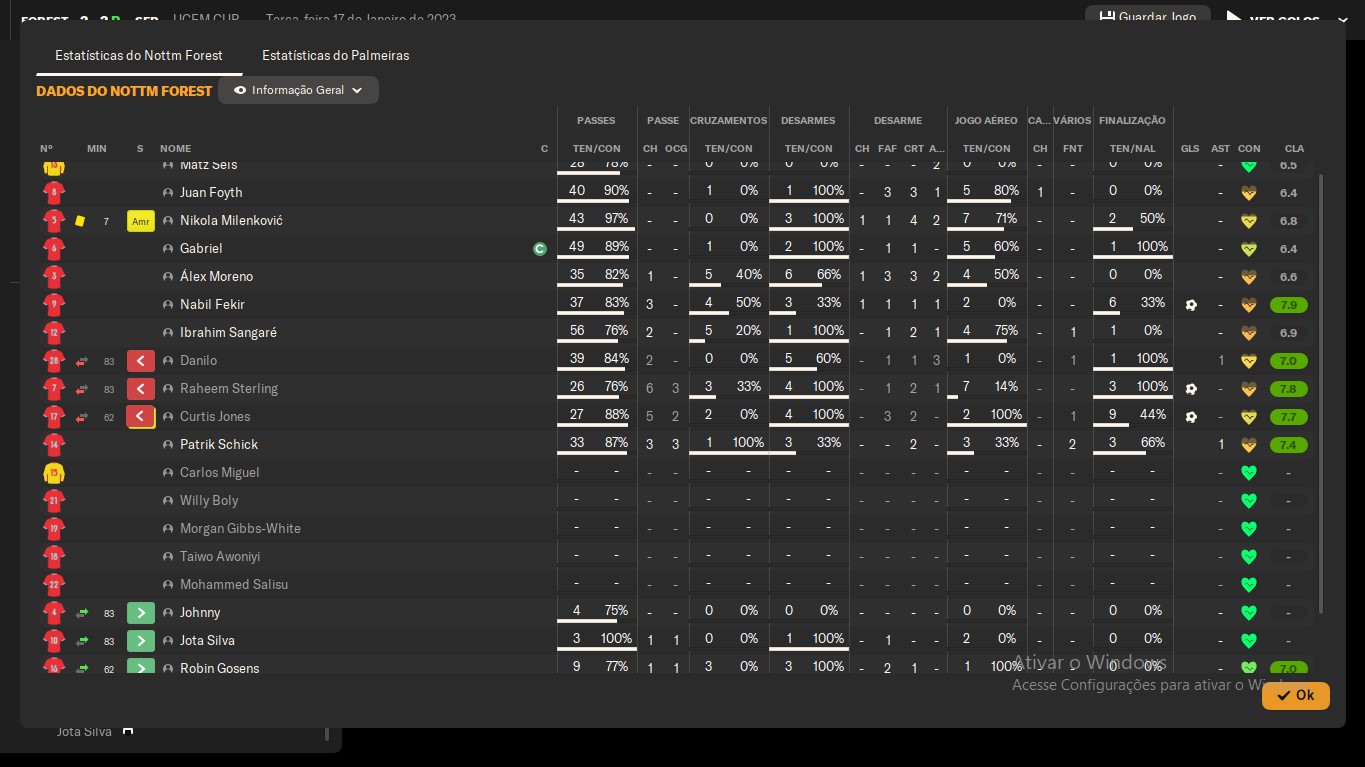Click Patrik Schick's red shirt number icon
Viewport: 1365px width, 767px height.
click(54, 445)
